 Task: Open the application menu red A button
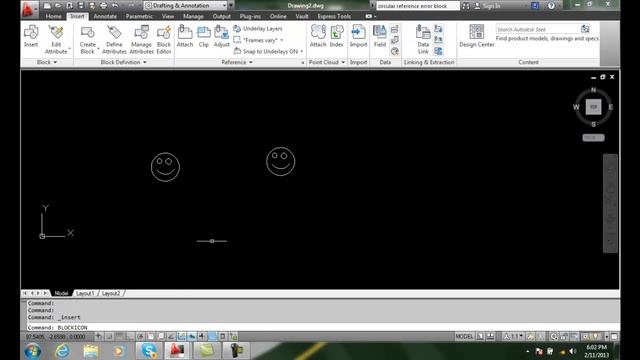28,9
